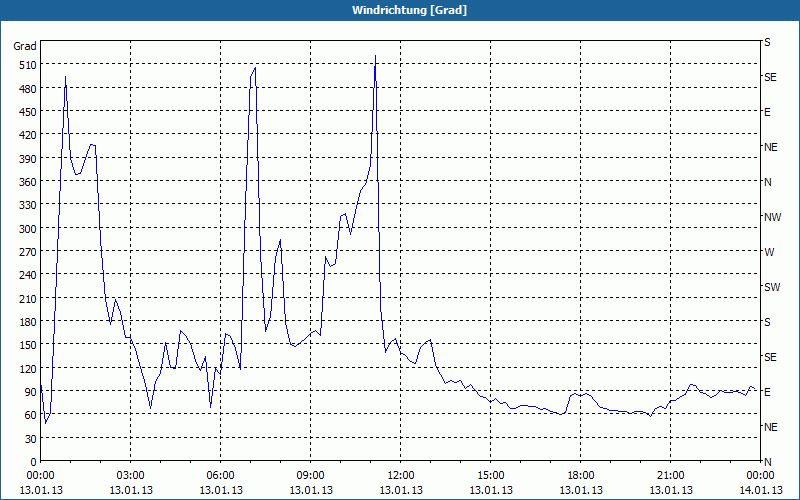The image size is (800, 500).
Task: Click the SE compass label level with 120
Action: tap(770, 357)
